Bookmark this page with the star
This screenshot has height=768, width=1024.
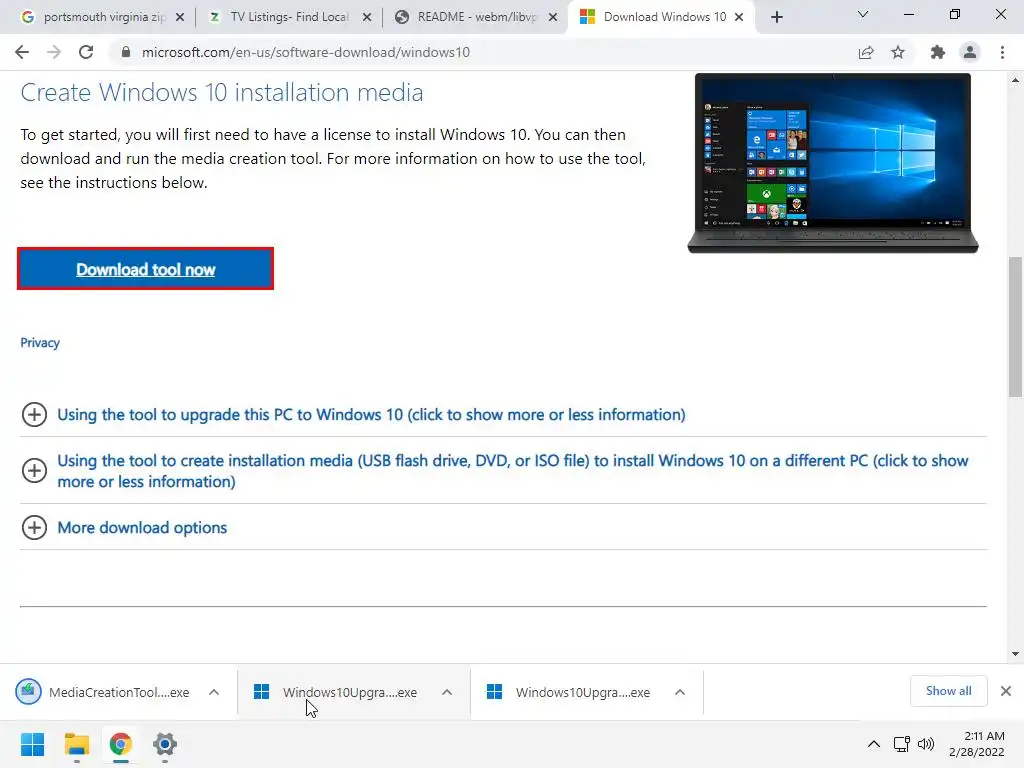coord(898,52)
